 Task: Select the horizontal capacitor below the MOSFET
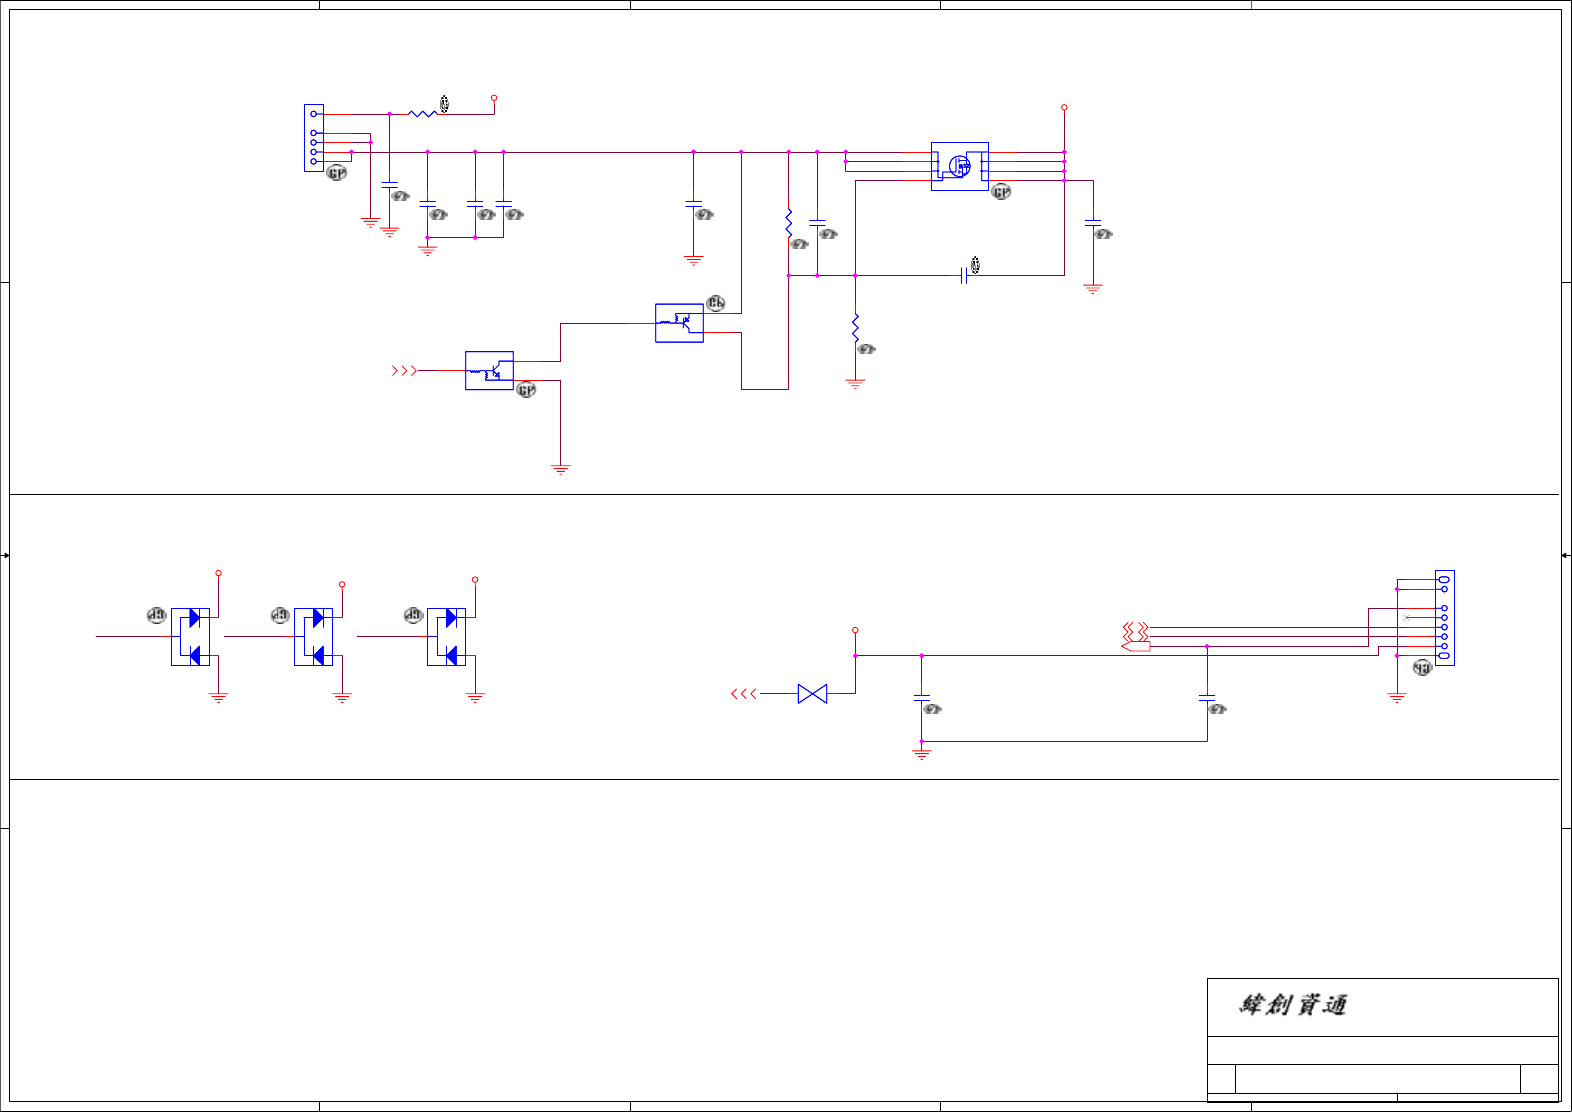pyautogui.click(x=964, y=275)
